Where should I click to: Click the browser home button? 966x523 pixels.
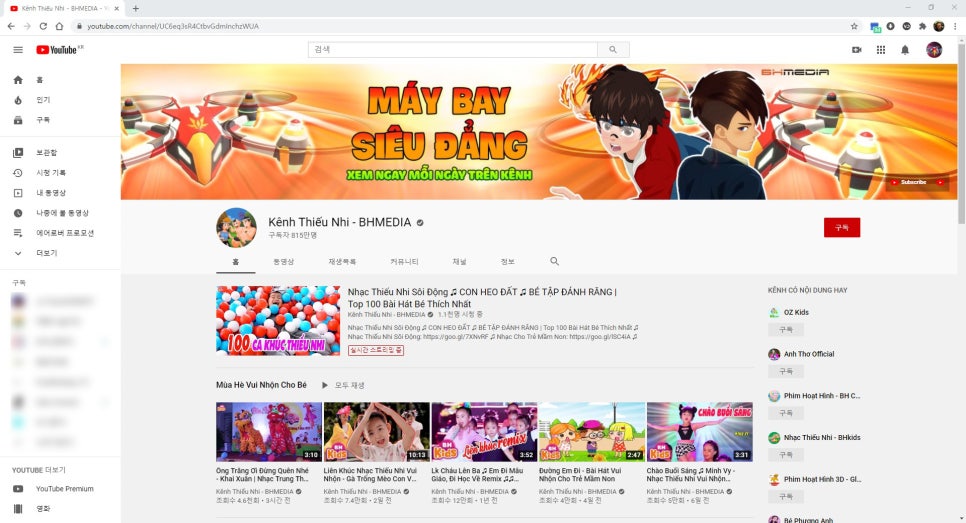coord(59,26)
